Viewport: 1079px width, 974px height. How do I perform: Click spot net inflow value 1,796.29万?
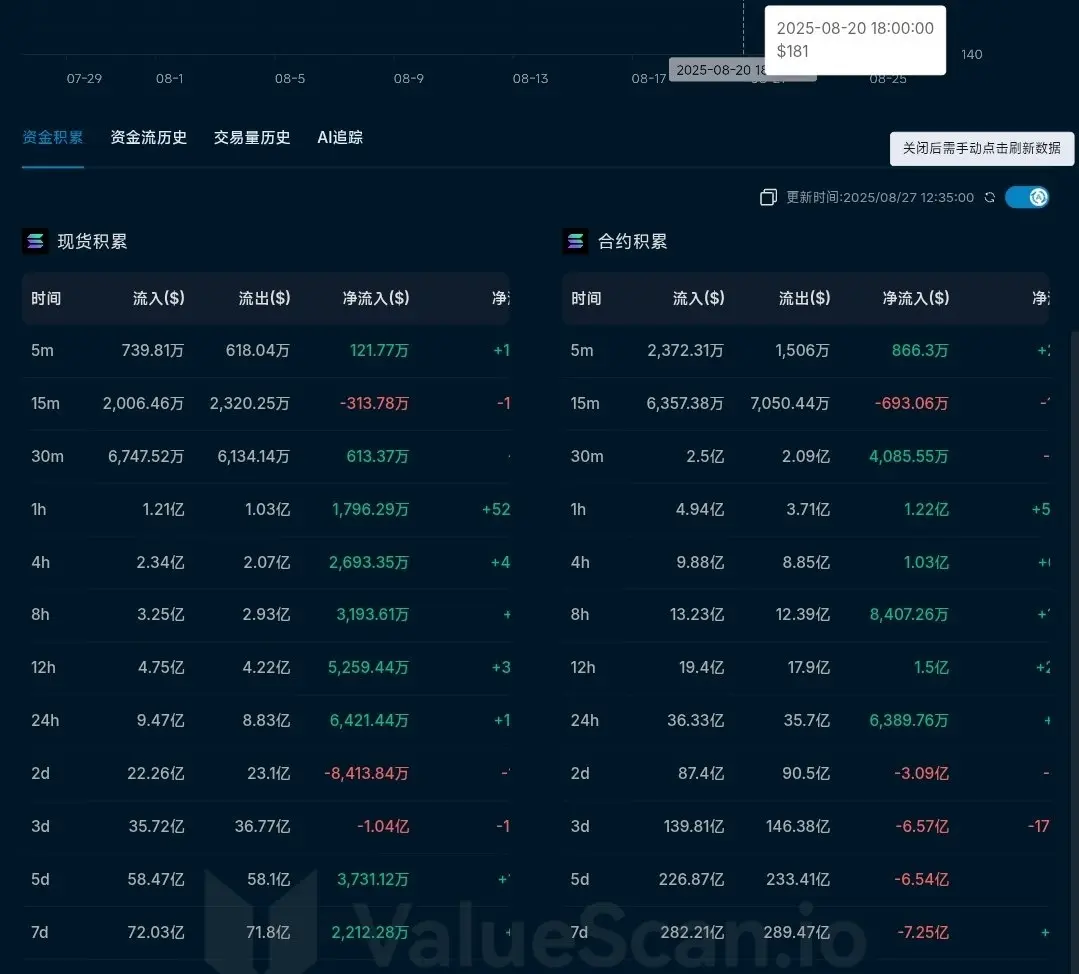[370, 509]
